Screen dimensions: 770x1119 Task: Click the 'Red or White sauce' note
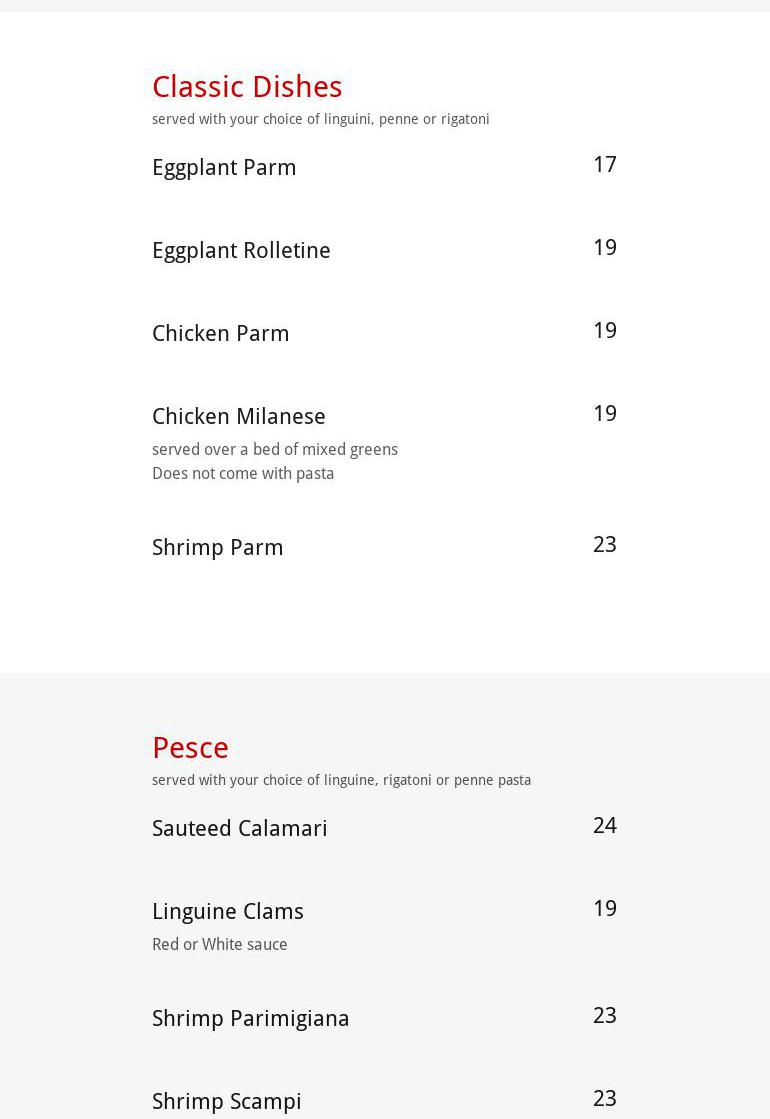pos(219,945)
